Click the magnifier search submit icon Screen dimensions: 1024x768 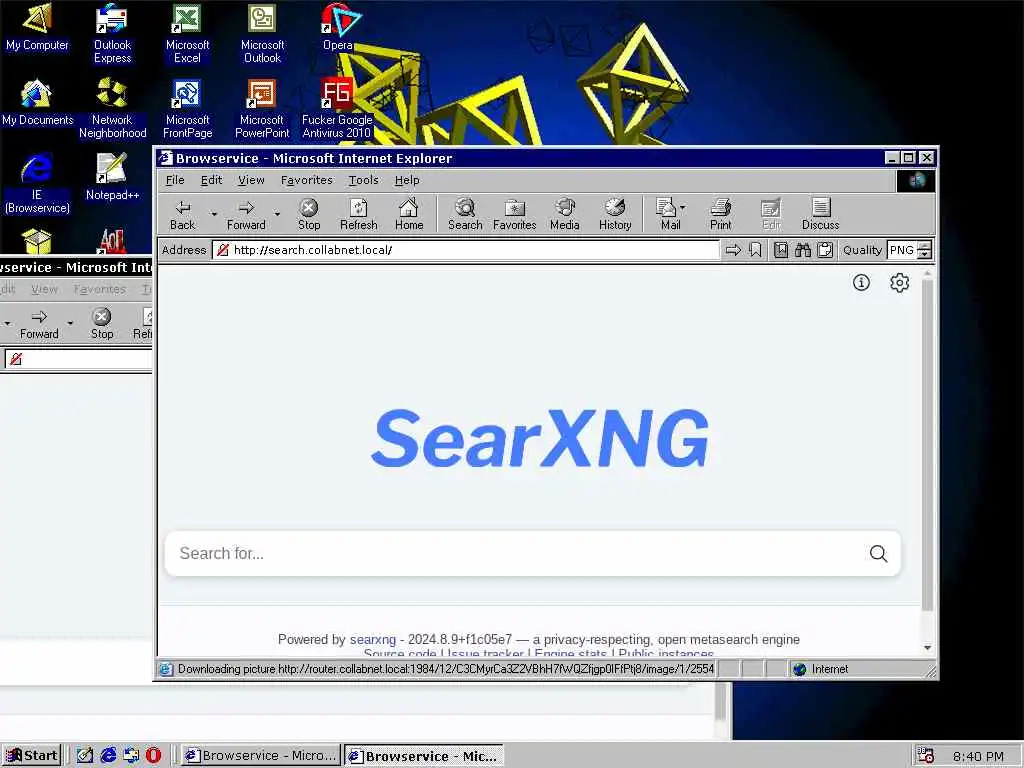click(x=878, y=554)
